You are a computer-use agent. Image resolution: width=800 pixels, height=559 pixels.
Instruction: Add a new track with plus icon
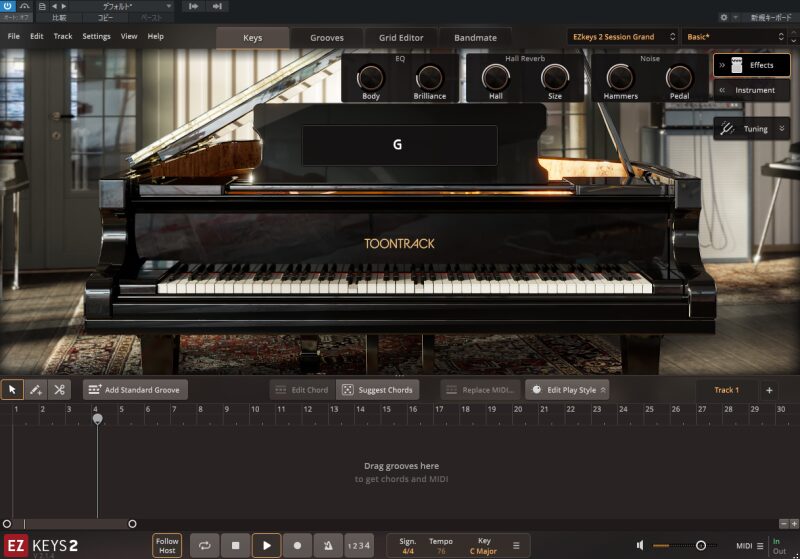tap(769, 390)
